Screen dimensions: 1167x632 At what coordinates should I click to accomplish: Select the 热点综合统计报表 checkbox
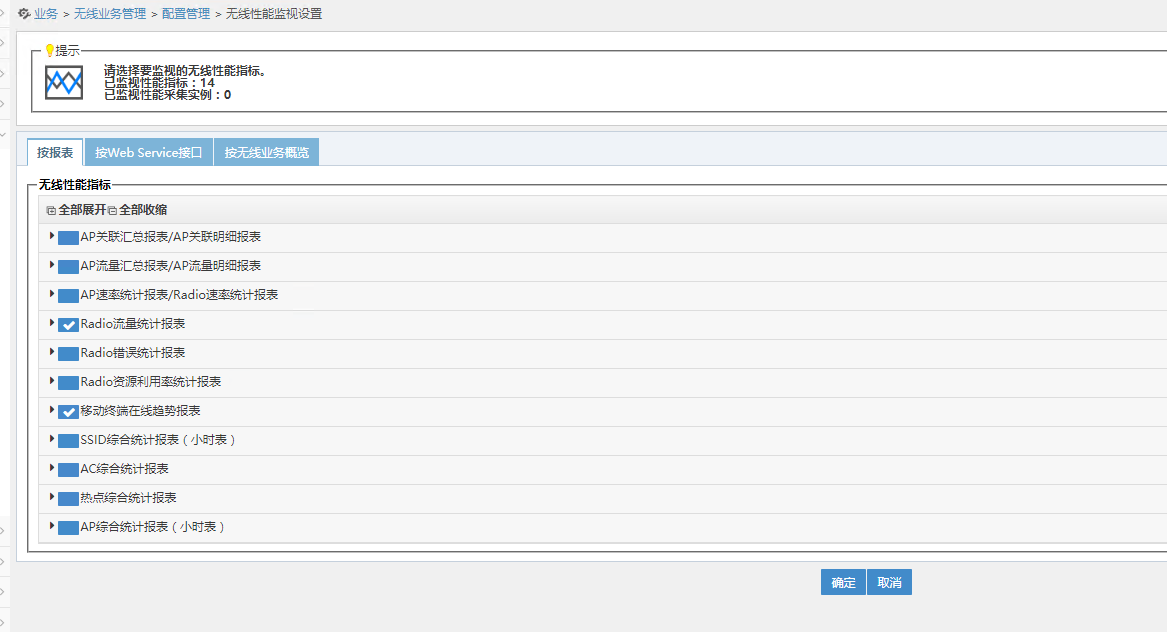68,499
